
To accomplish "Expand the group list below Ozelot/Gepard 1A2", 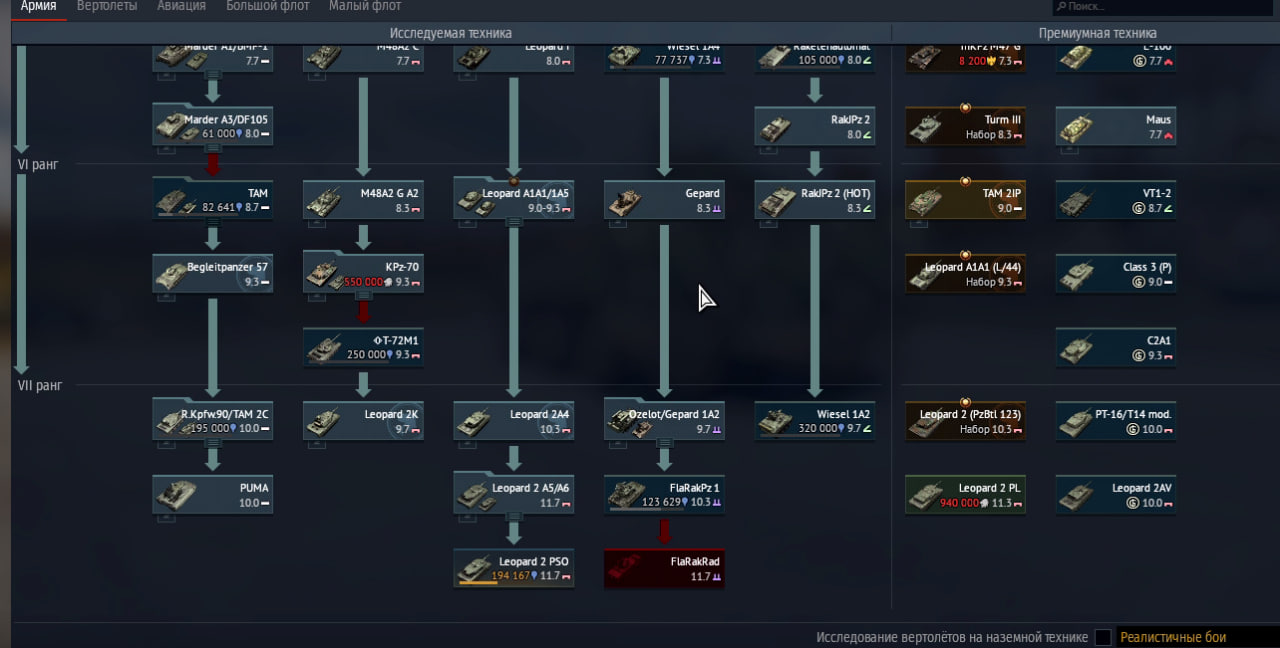I will click(664, 444).
